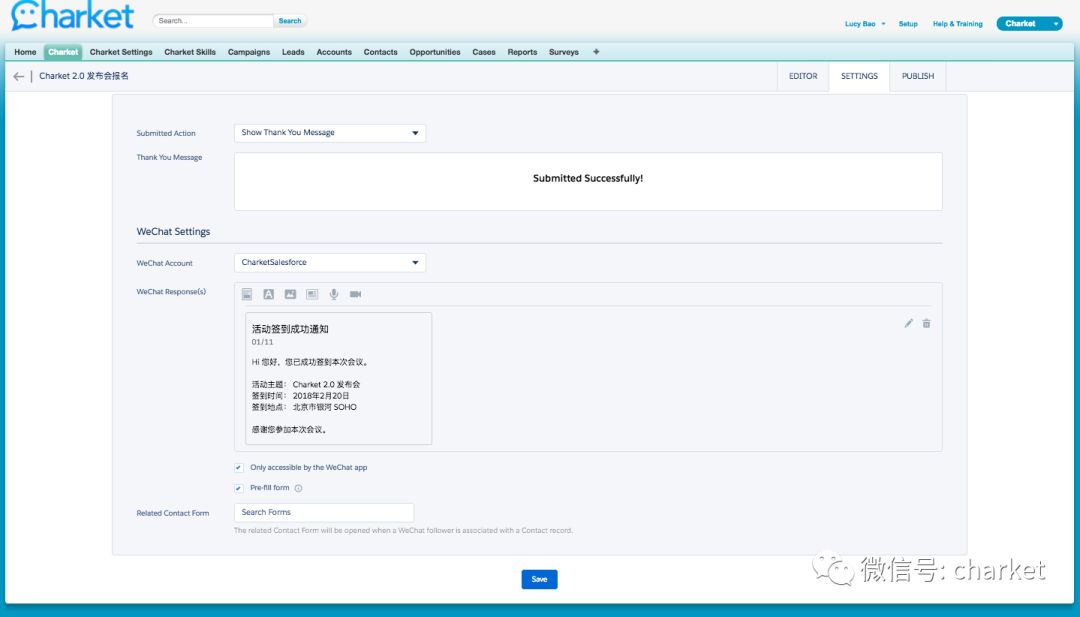Screen dimensions: 1080x617
Task: Add a text response using the A icon
Action: click(268, 294)
